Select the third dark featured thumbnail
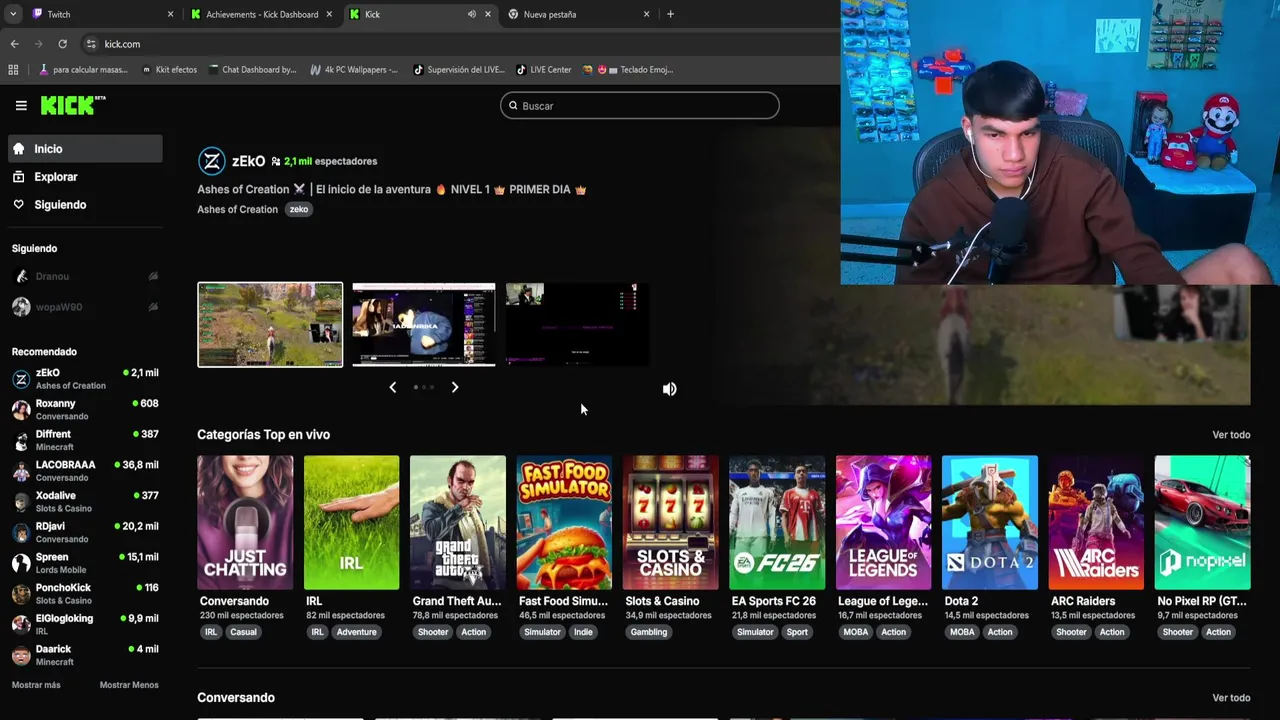Viewport: 1280px width, 720px height. click(x=578, y=325)
